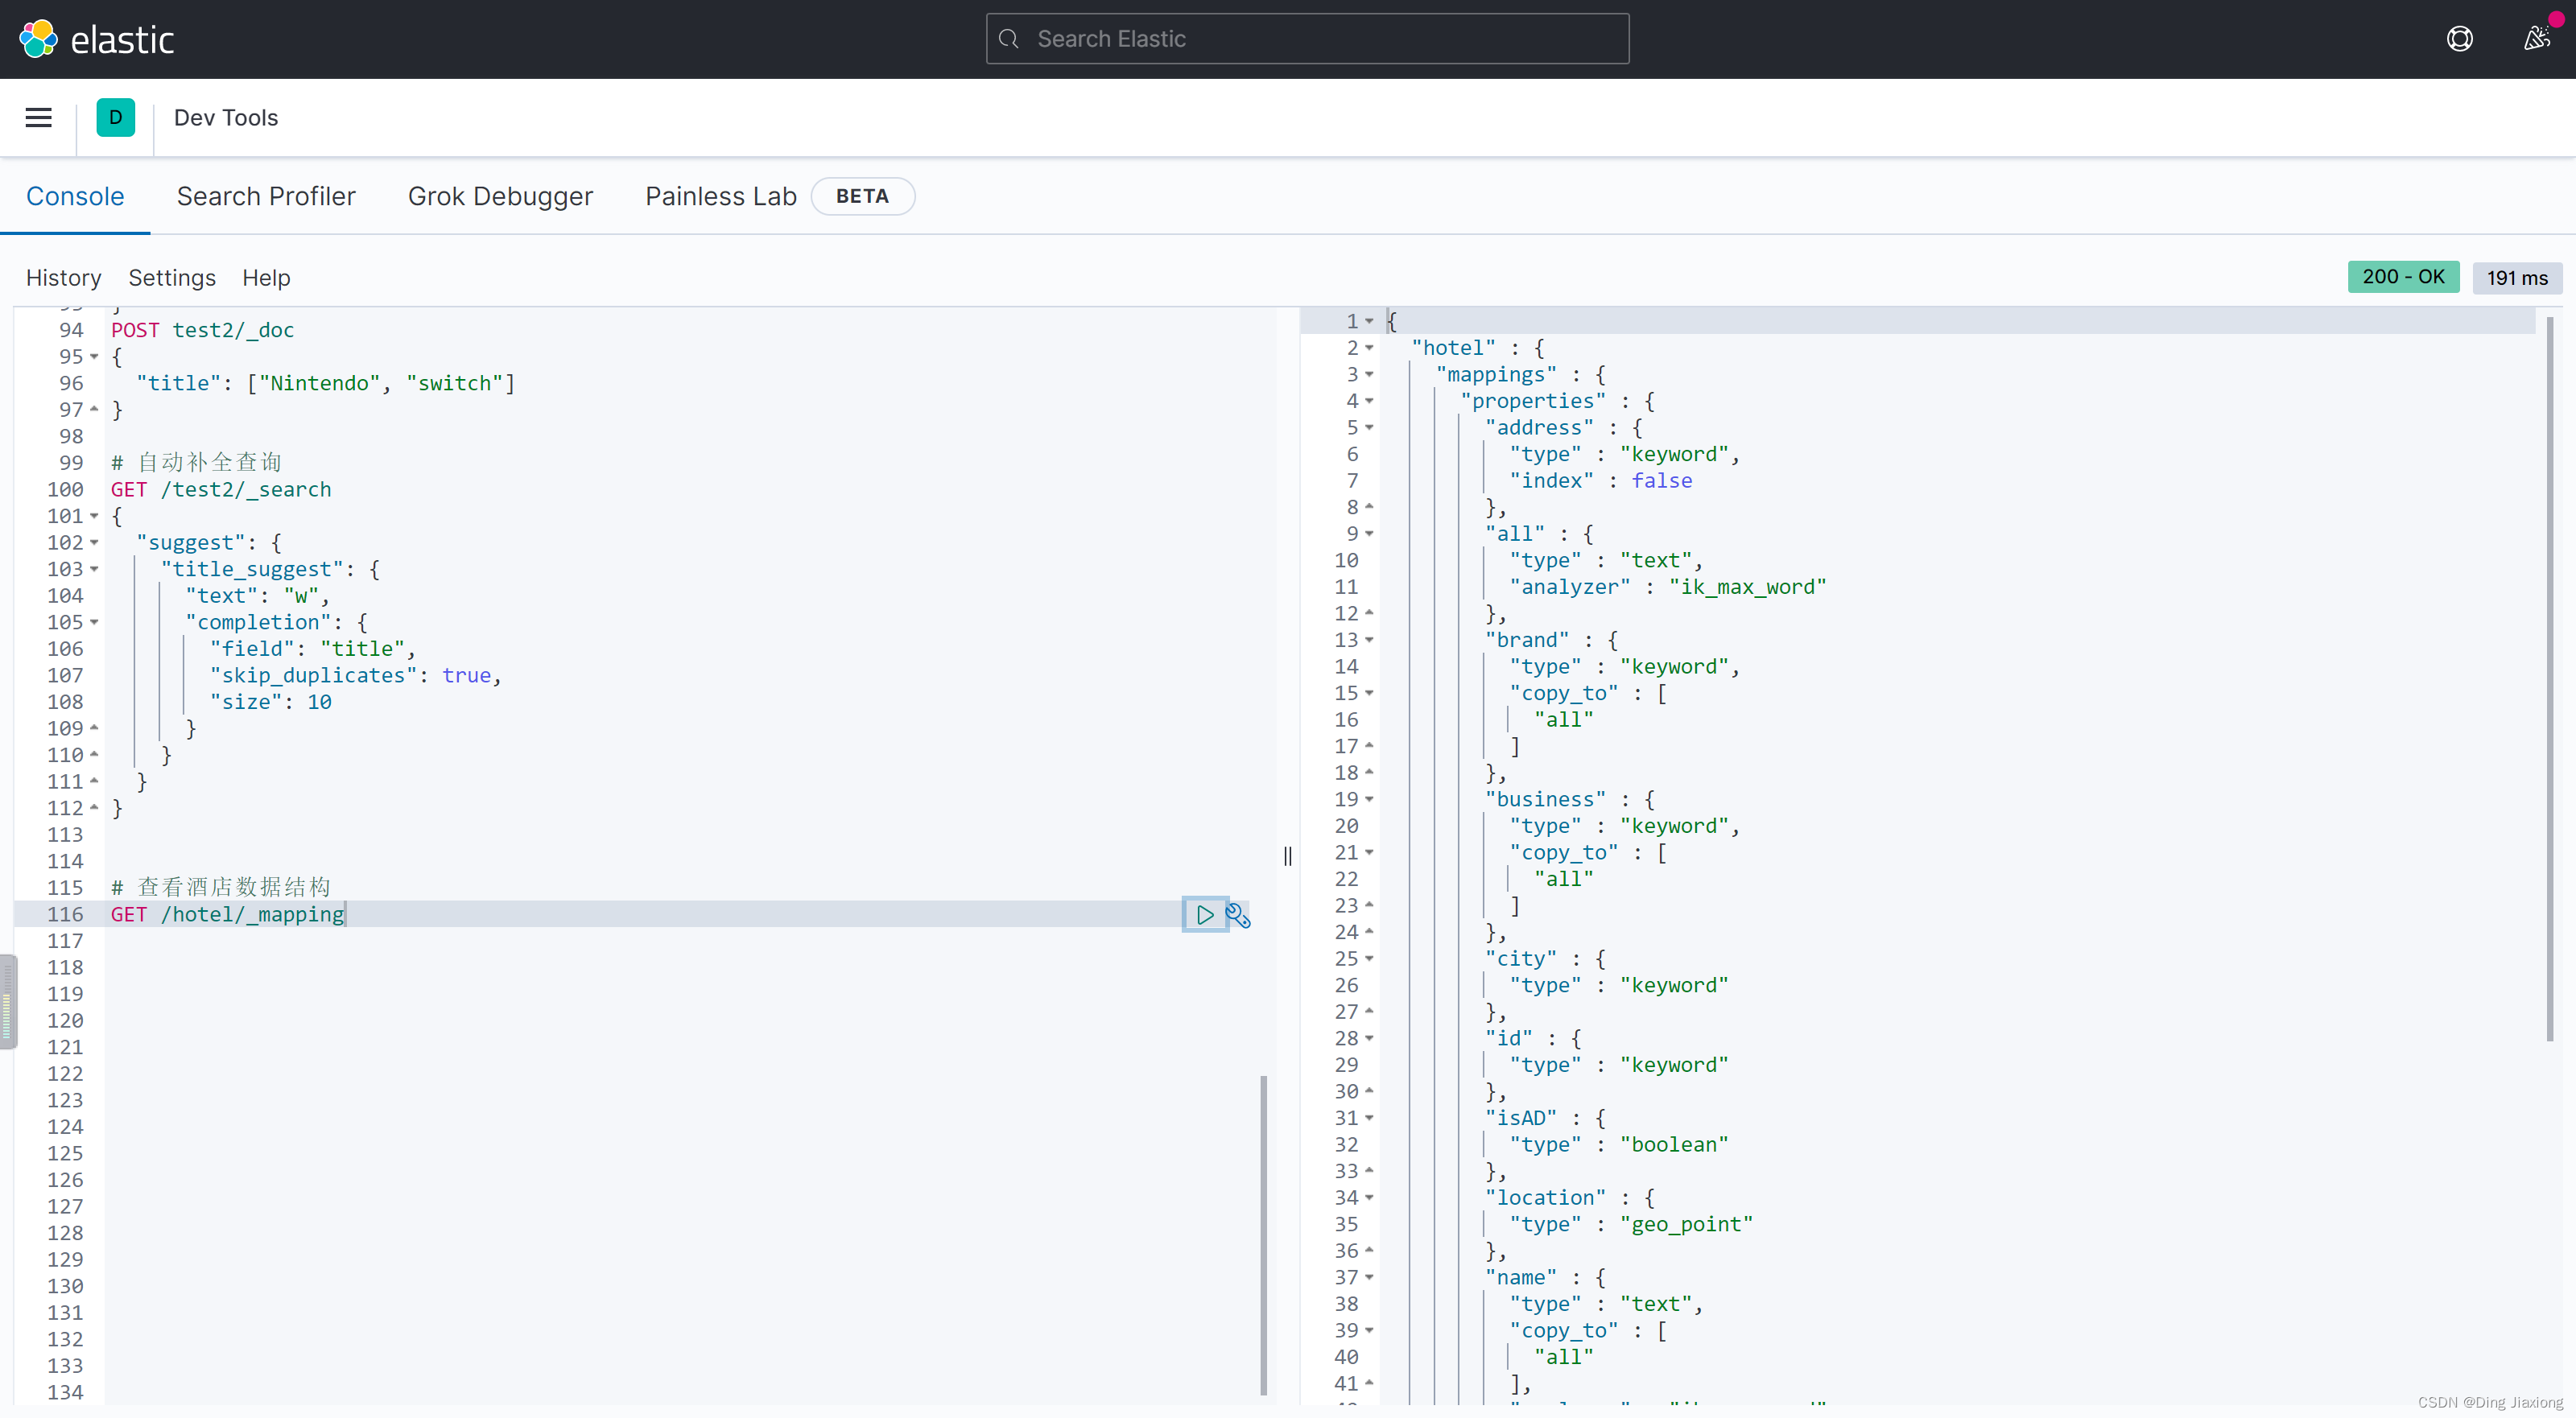Collapse the fold arrow at editor line 95
Screen dimensions: 2576x1418
point(94,356)
